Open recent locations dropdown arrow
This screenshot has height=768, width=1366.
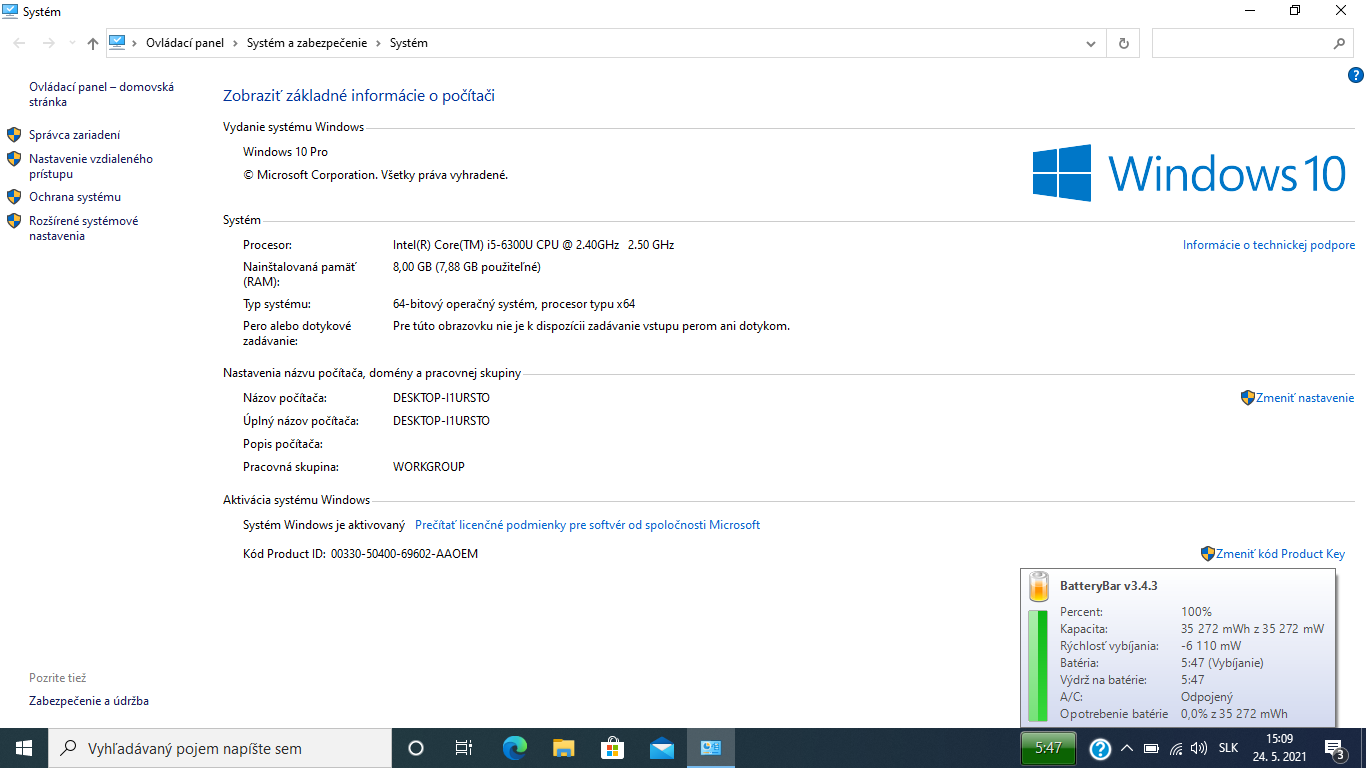click(x=71, y=43)
